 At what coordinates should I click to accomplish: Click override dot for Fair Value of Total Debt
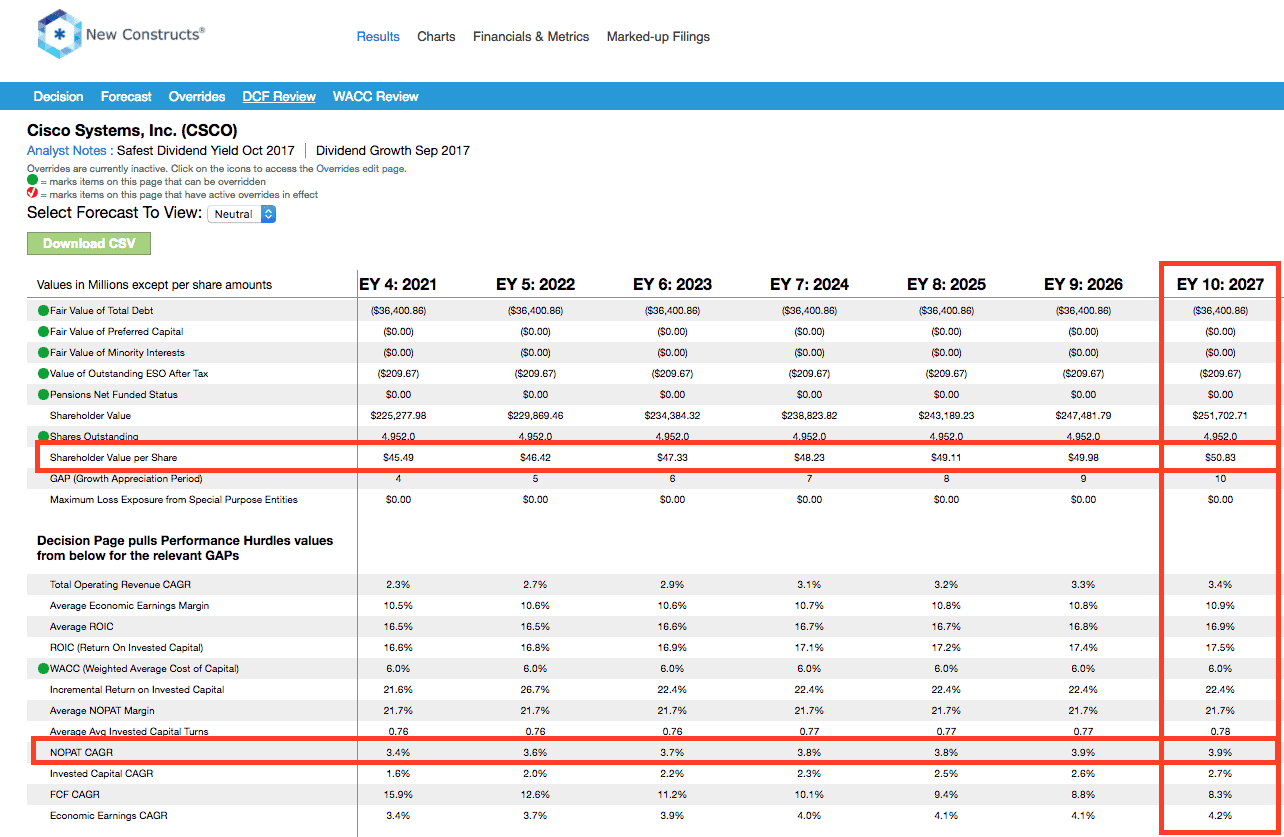[x=43, y=311]
